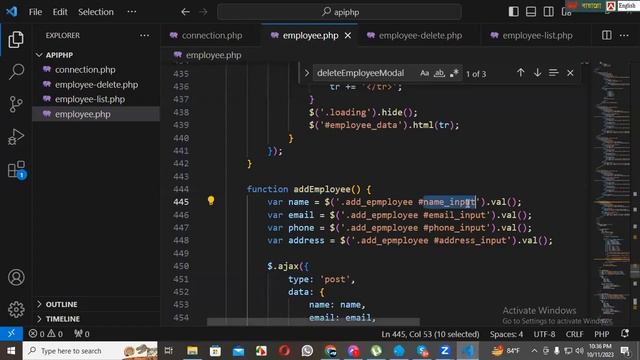Navigate back with the left arrow
This screenshot has width=640, height=360.
point(185,12)
